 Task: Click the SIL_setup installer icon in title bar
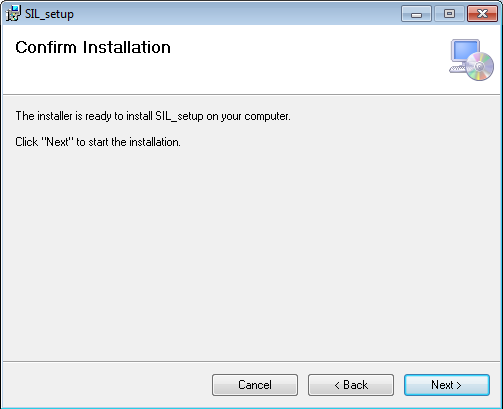coord(13,14)
